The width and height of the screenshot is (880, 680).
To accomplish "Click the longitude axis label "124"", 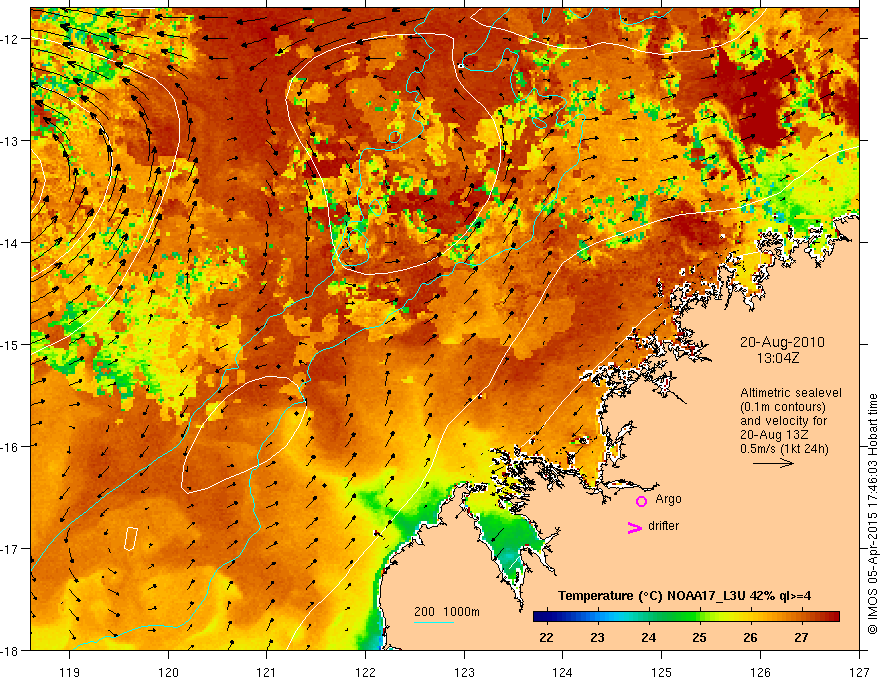I will click(x=563, y=673).
